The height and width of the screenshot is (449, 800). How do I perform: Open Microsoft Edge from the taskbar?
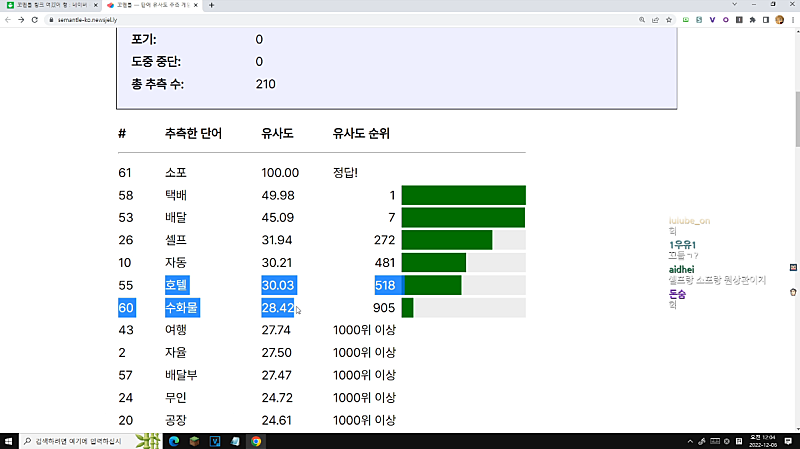pos(173,441)
